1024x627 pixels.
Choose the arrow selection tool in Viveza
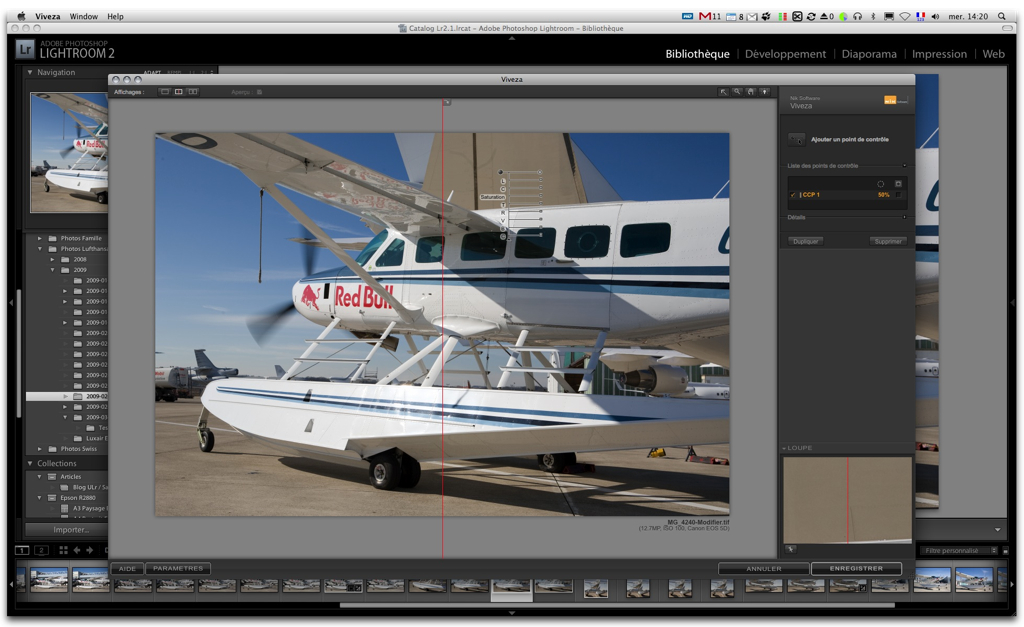point(724,92)
